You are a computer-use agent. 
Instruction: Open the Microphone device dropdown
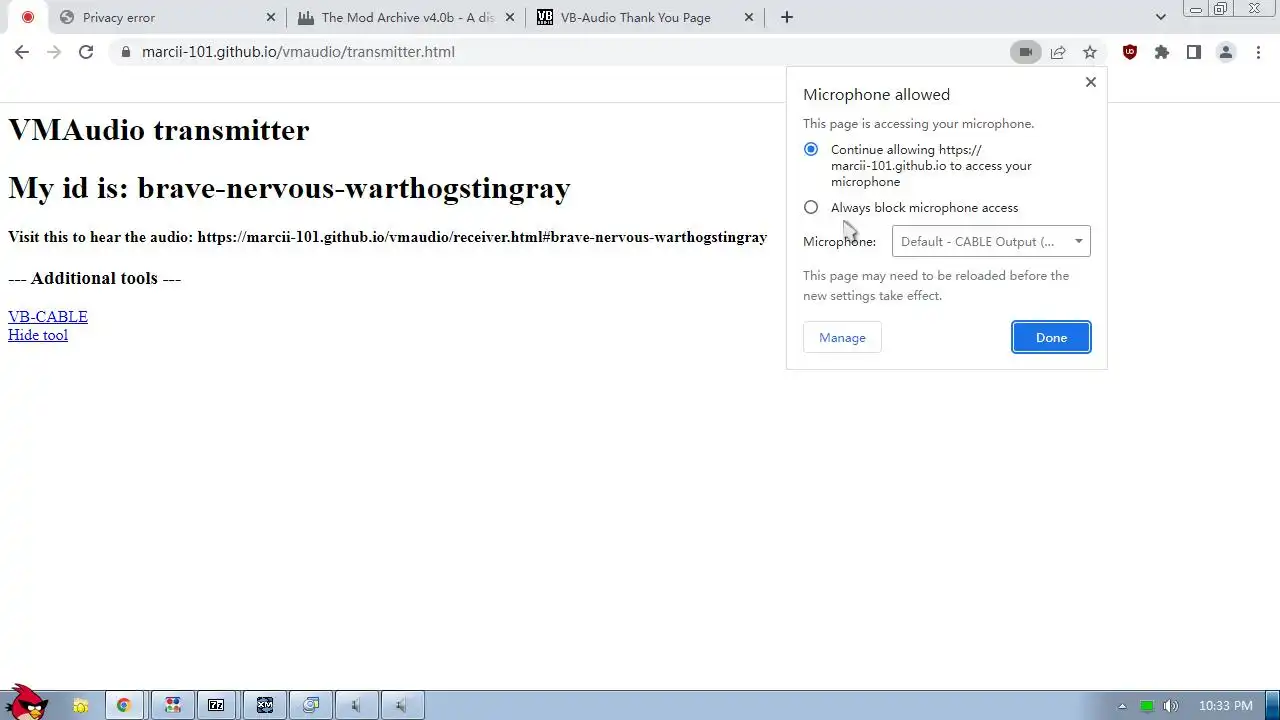click(x=991, y=241)
